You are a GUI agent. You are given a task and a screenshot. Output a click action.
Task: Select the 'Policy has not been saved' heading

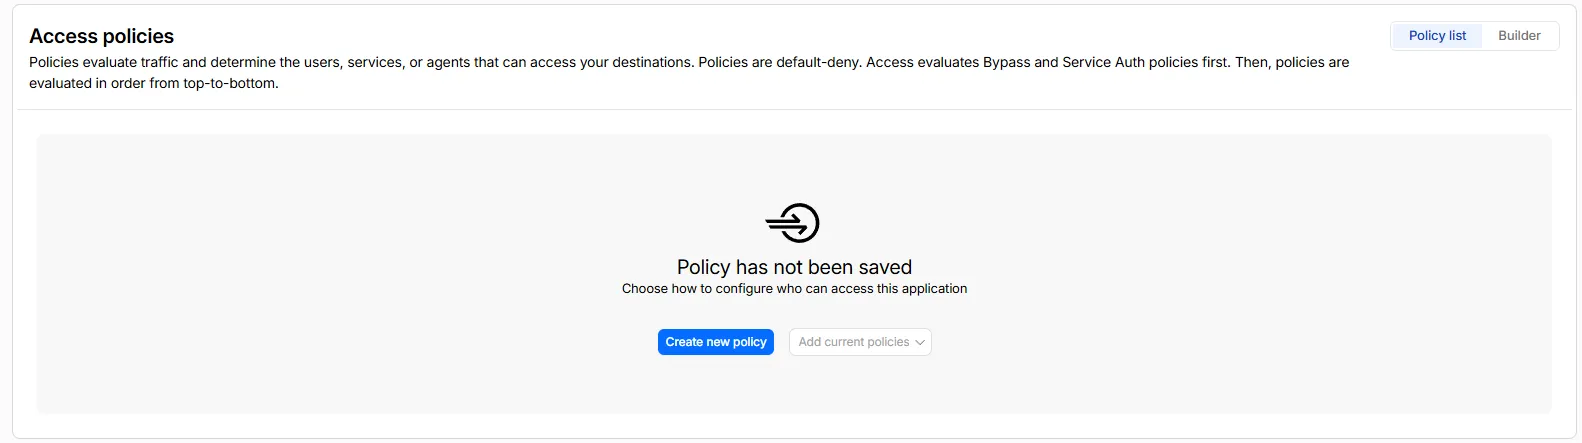(794, 267)
